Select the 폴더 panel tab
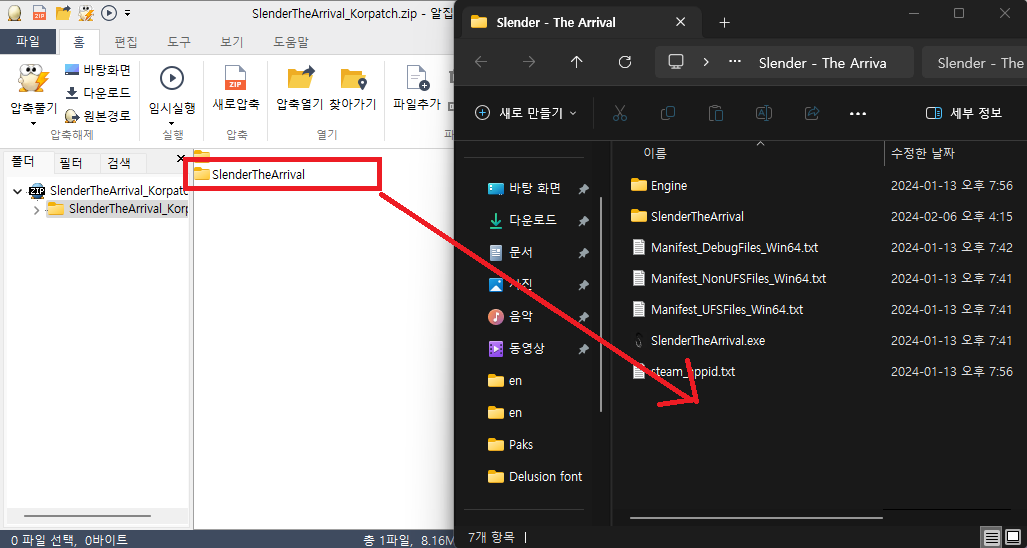Screen dimensions: 1027x548 pos(24,162)
